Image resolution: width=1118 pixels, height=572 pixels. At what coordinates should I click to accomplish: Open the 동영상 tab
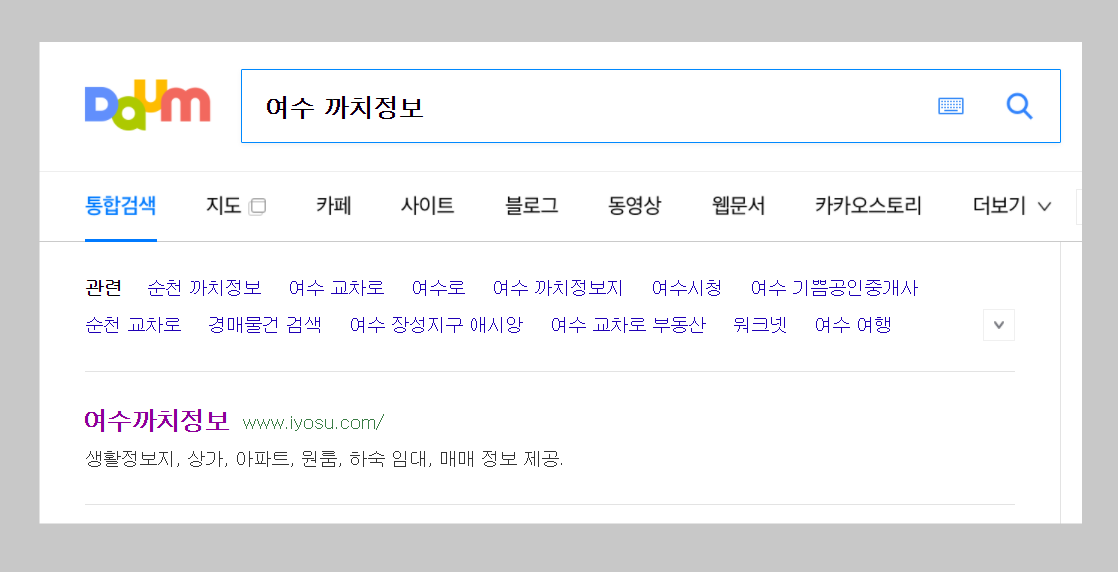pyautogui.click(x=635, y=206)
